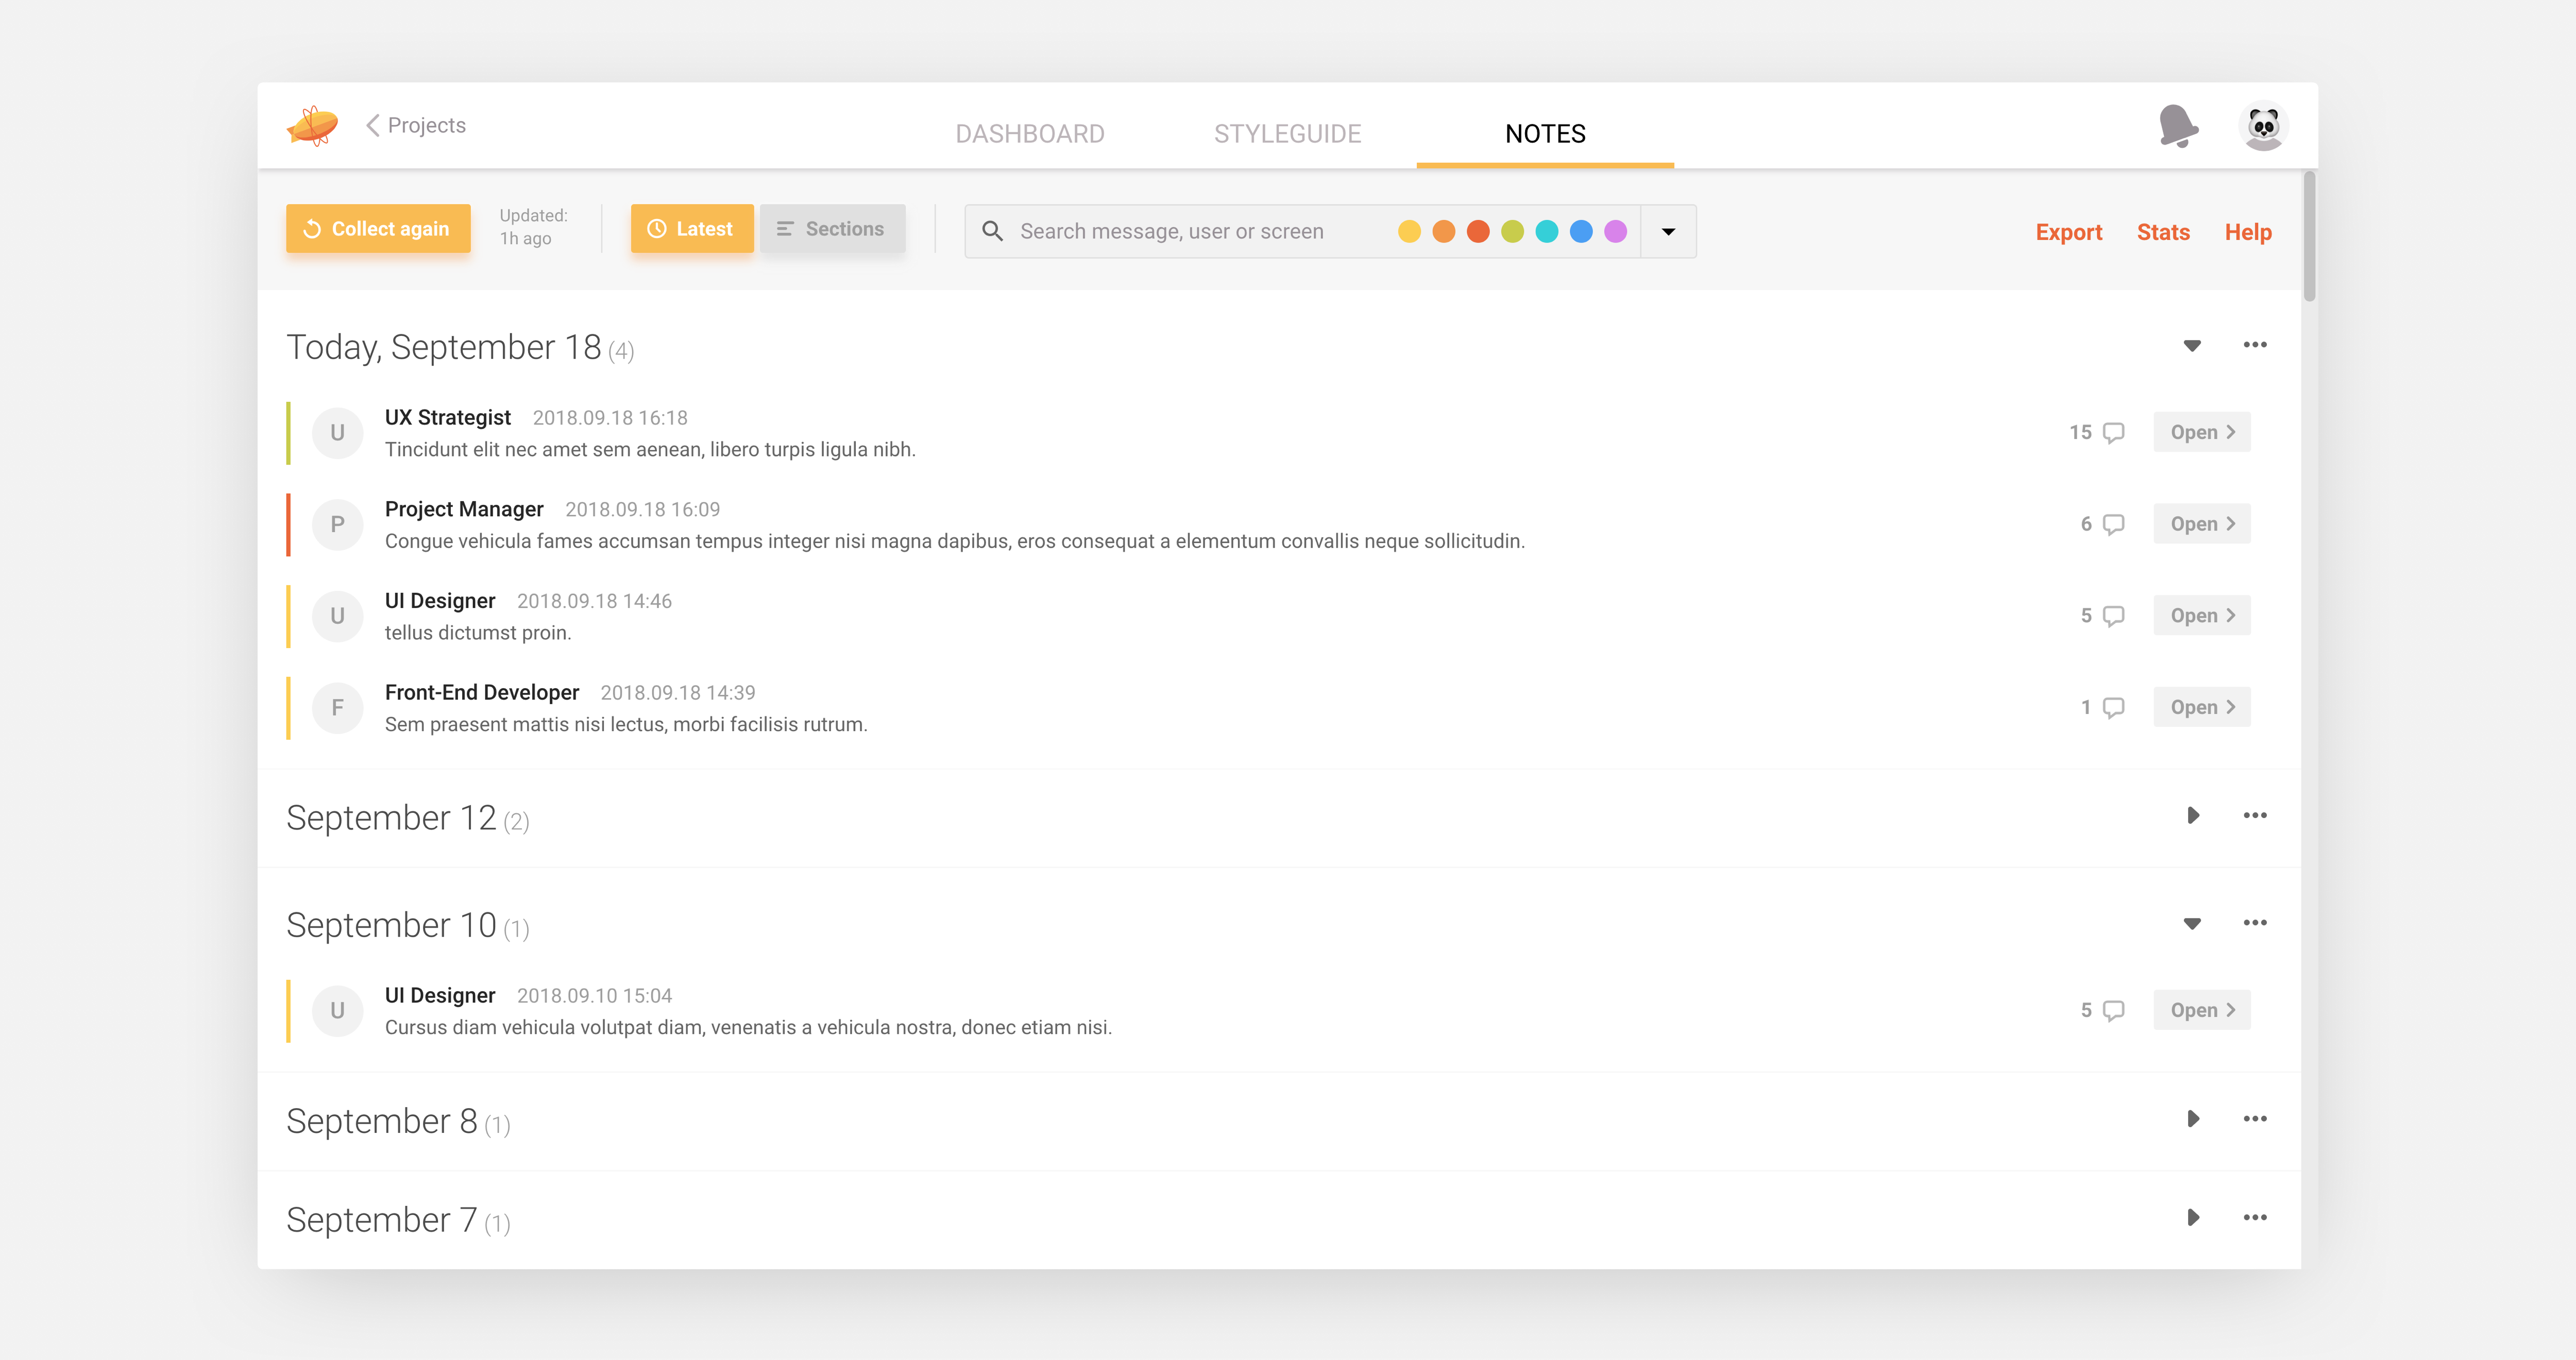Open the panda user avatar menu
The image size is (2576, 1360).
pos(2263,126)
